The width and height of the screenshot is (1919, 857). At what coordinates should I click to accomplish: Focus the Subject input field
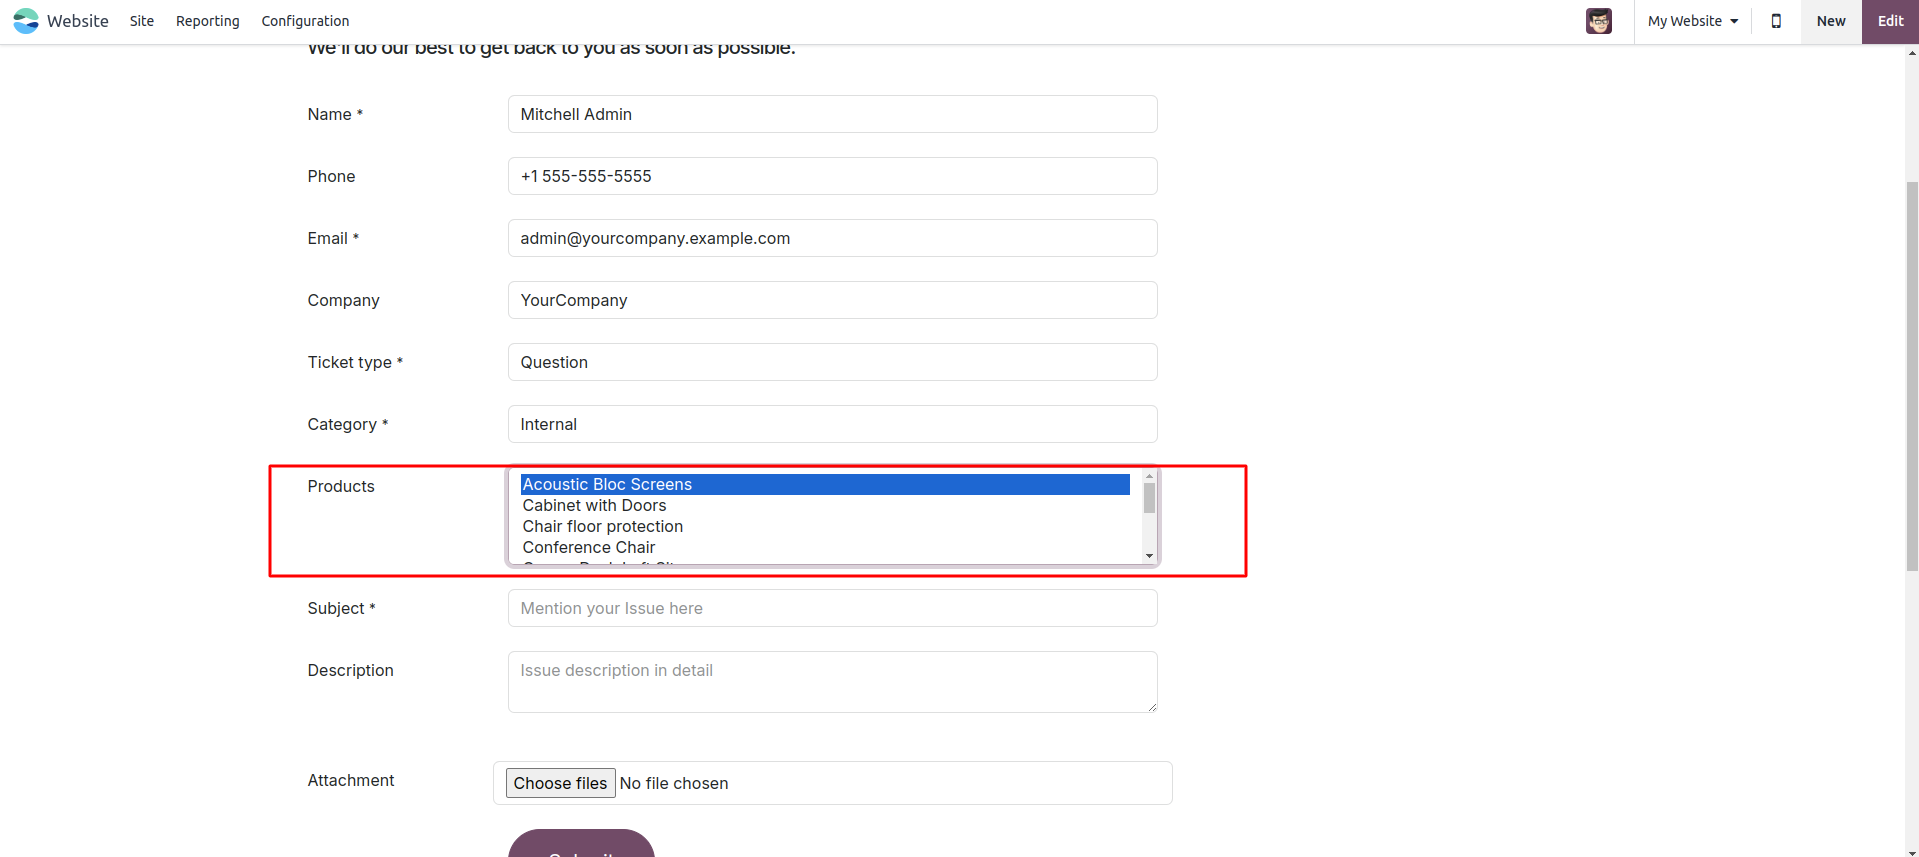tap(832, 608)
